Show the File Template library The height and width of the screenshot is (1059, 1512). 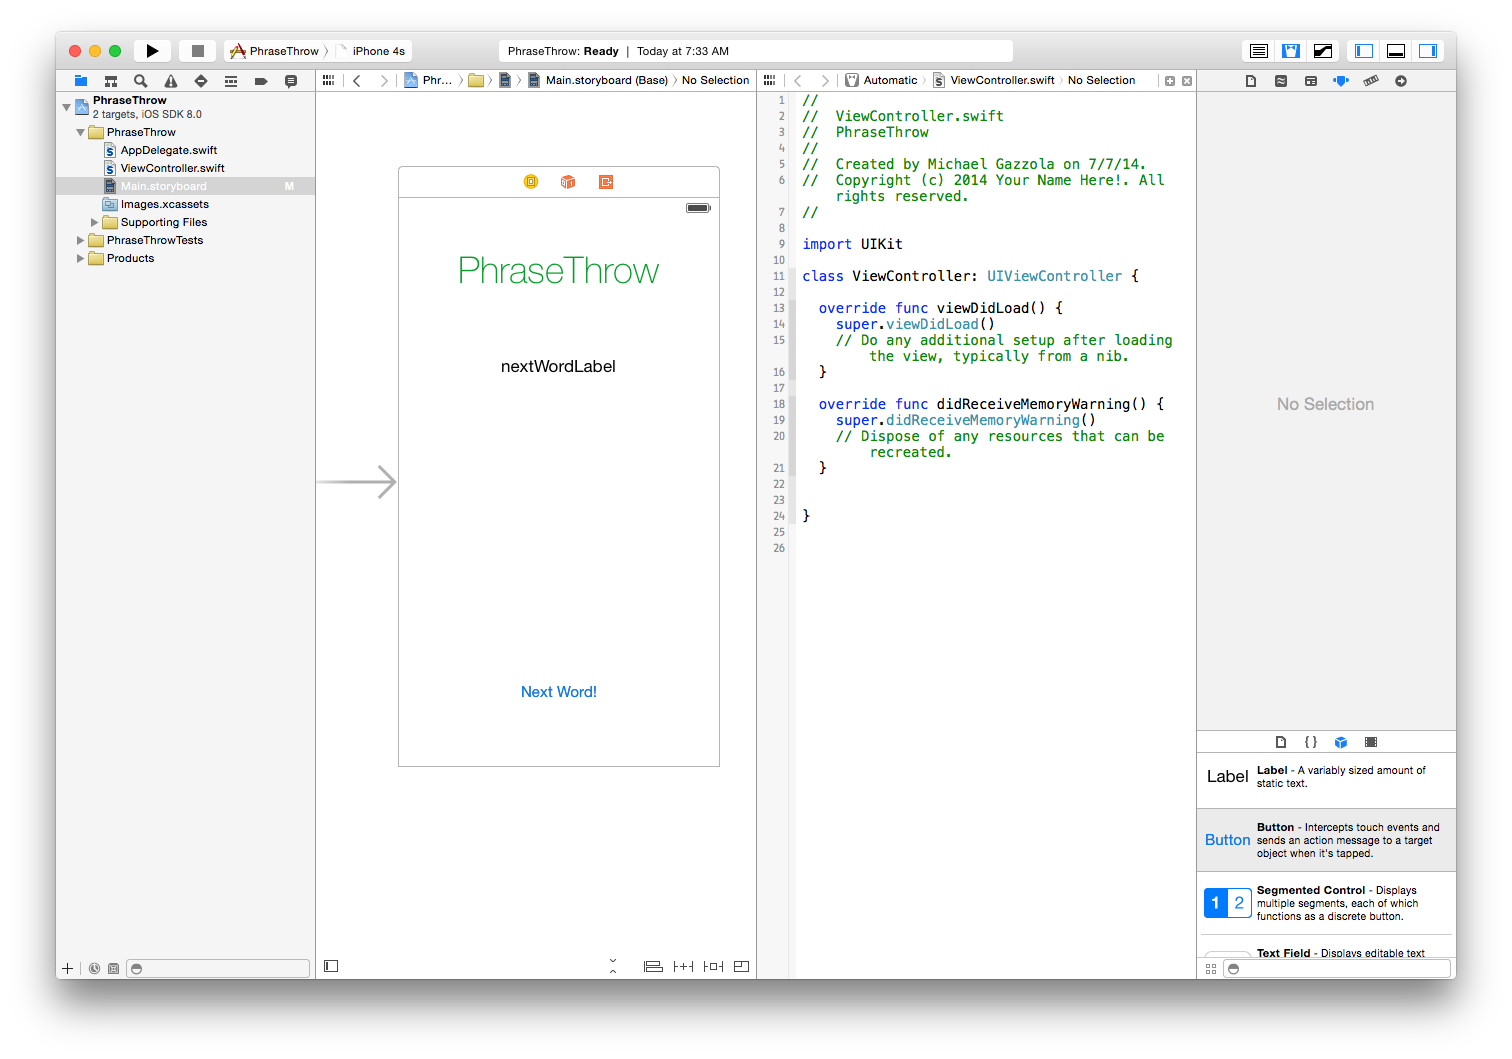pos(1281,742)
